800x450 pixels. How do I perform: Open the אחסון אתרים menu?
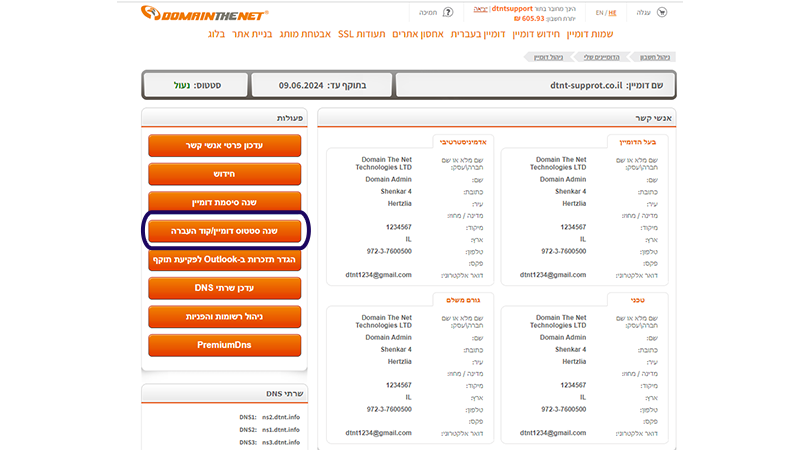coord(418,34)
